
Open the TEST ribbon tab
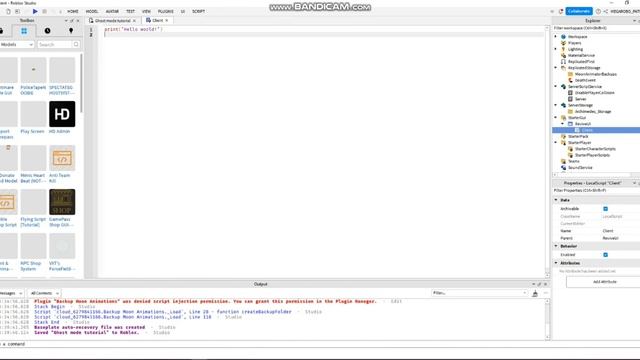tap(130, 11)
